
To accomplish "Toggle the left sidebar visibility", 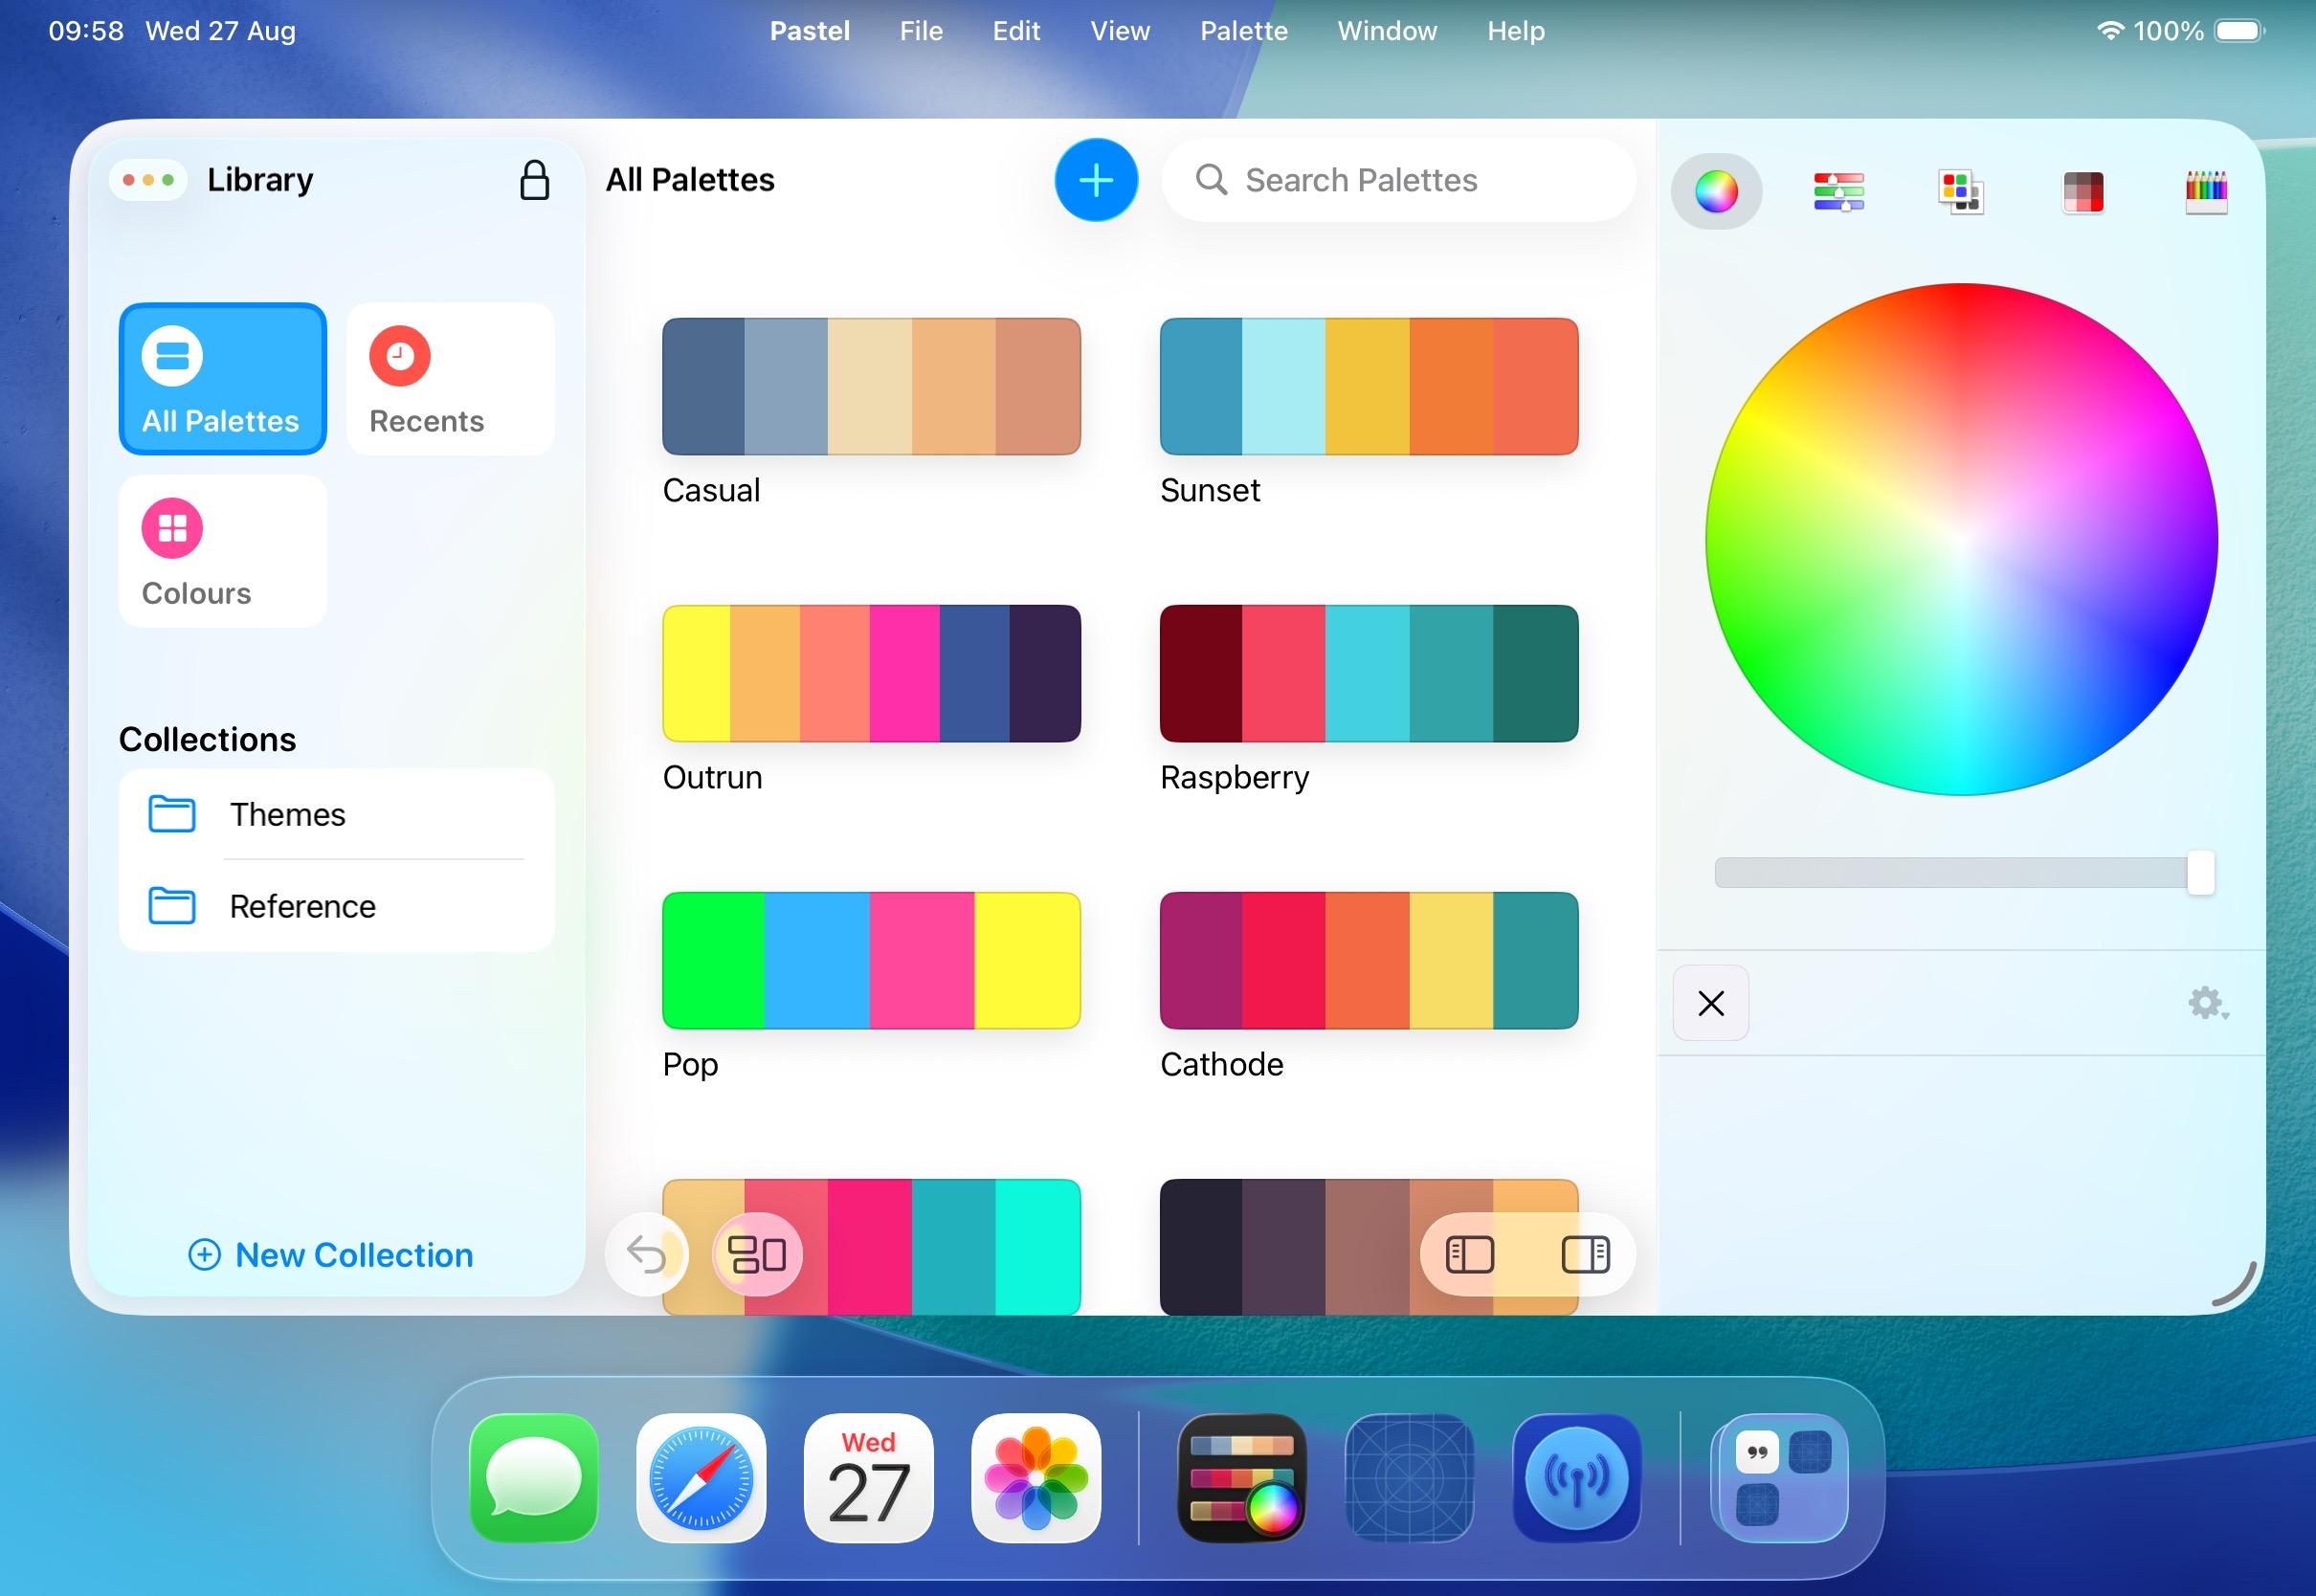I will click(1470, 1254).
